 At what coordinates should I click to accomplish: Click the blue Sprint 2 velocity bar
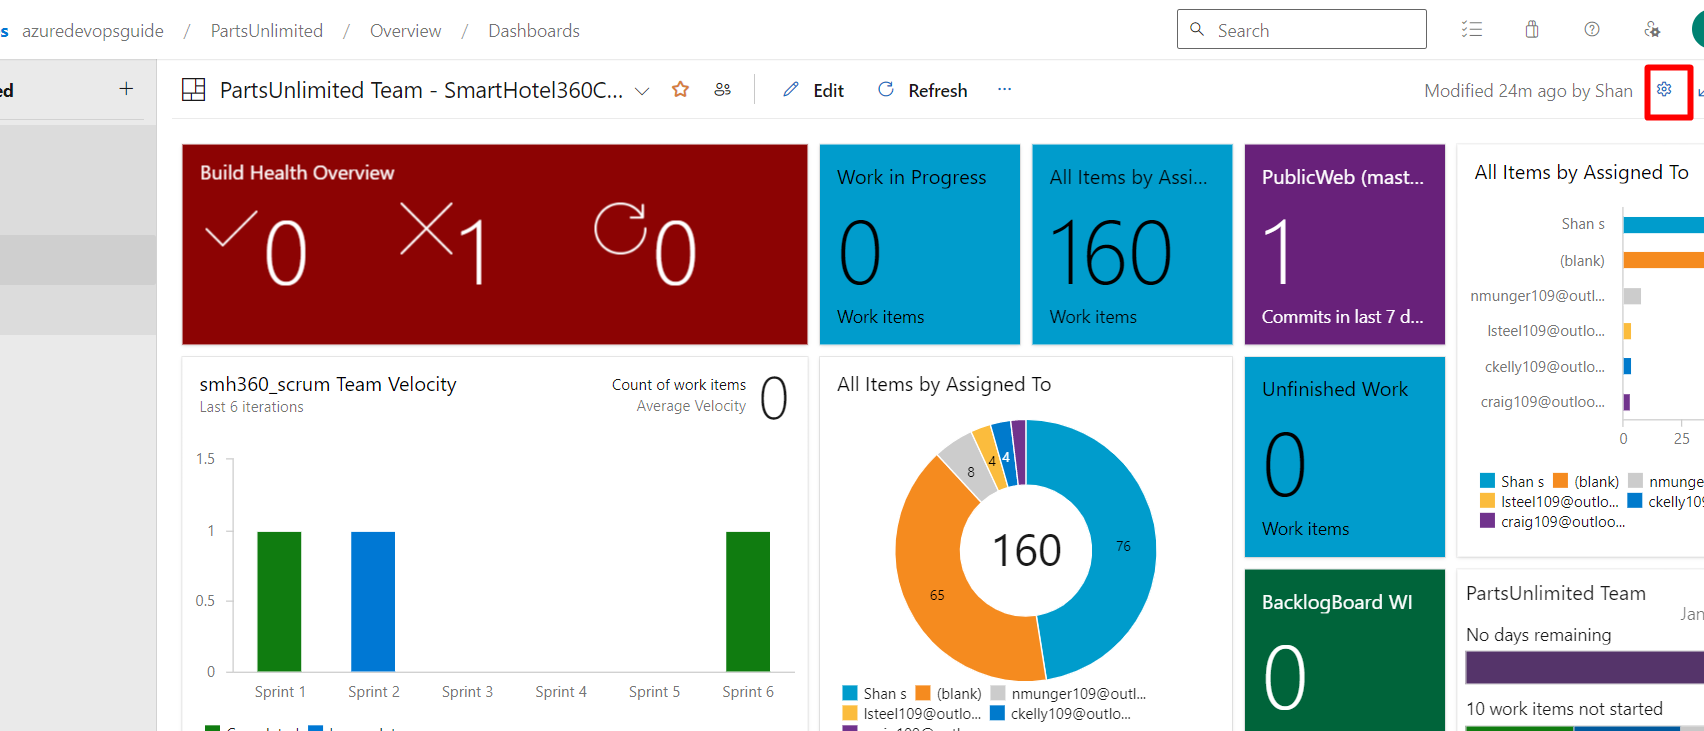click(x=373, y=601)
